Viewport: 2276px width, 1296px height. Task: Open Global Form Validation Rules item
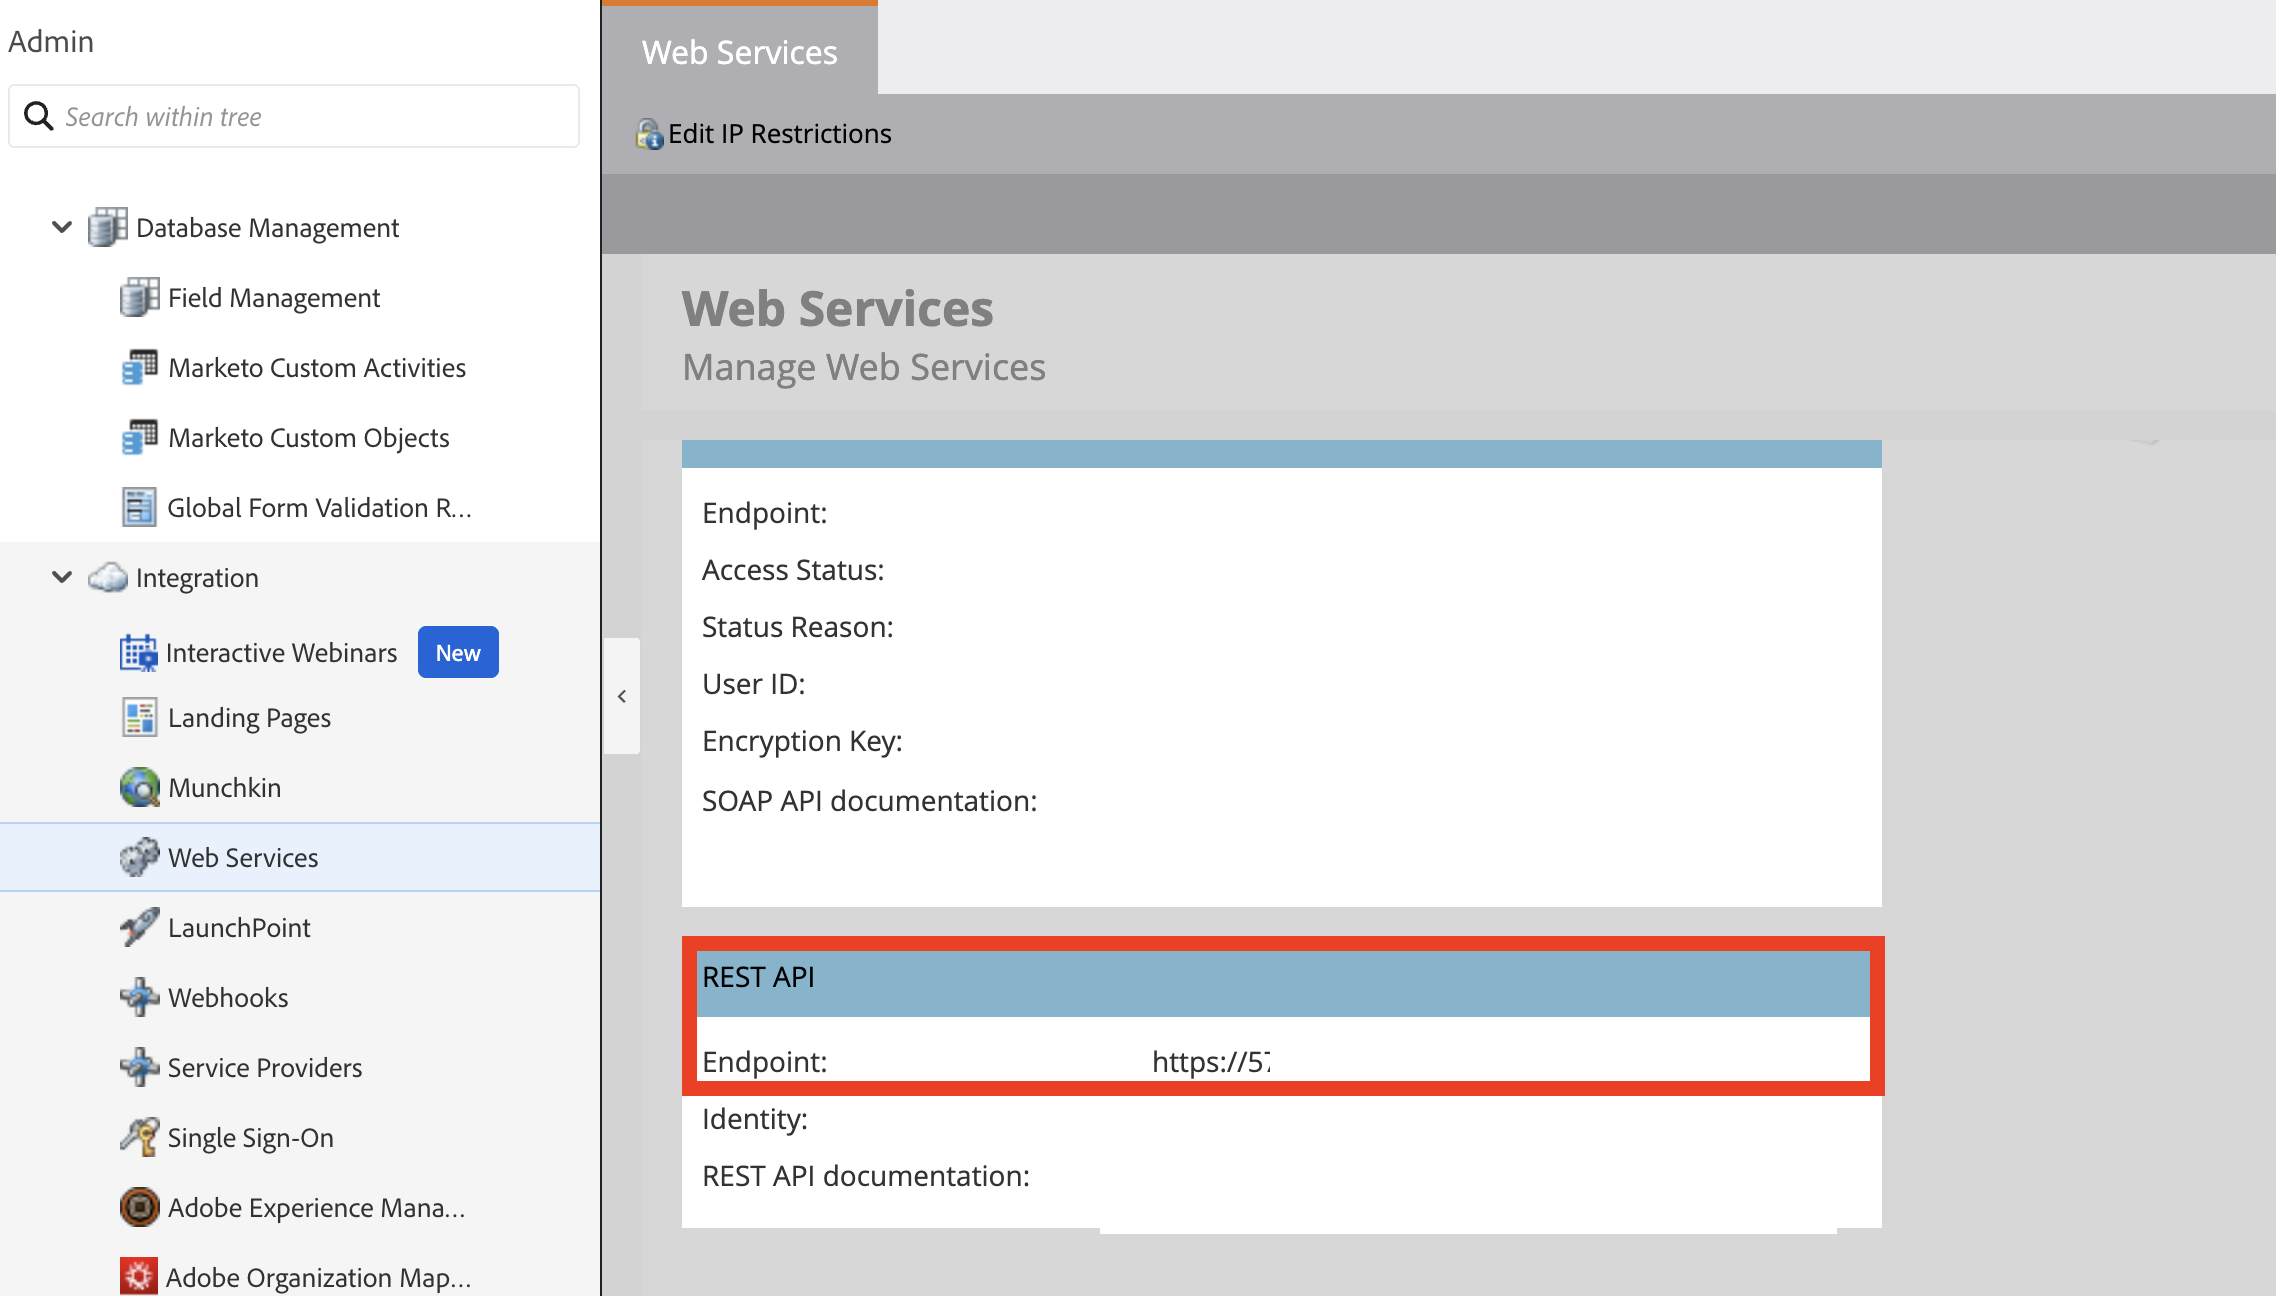[318, 507]
